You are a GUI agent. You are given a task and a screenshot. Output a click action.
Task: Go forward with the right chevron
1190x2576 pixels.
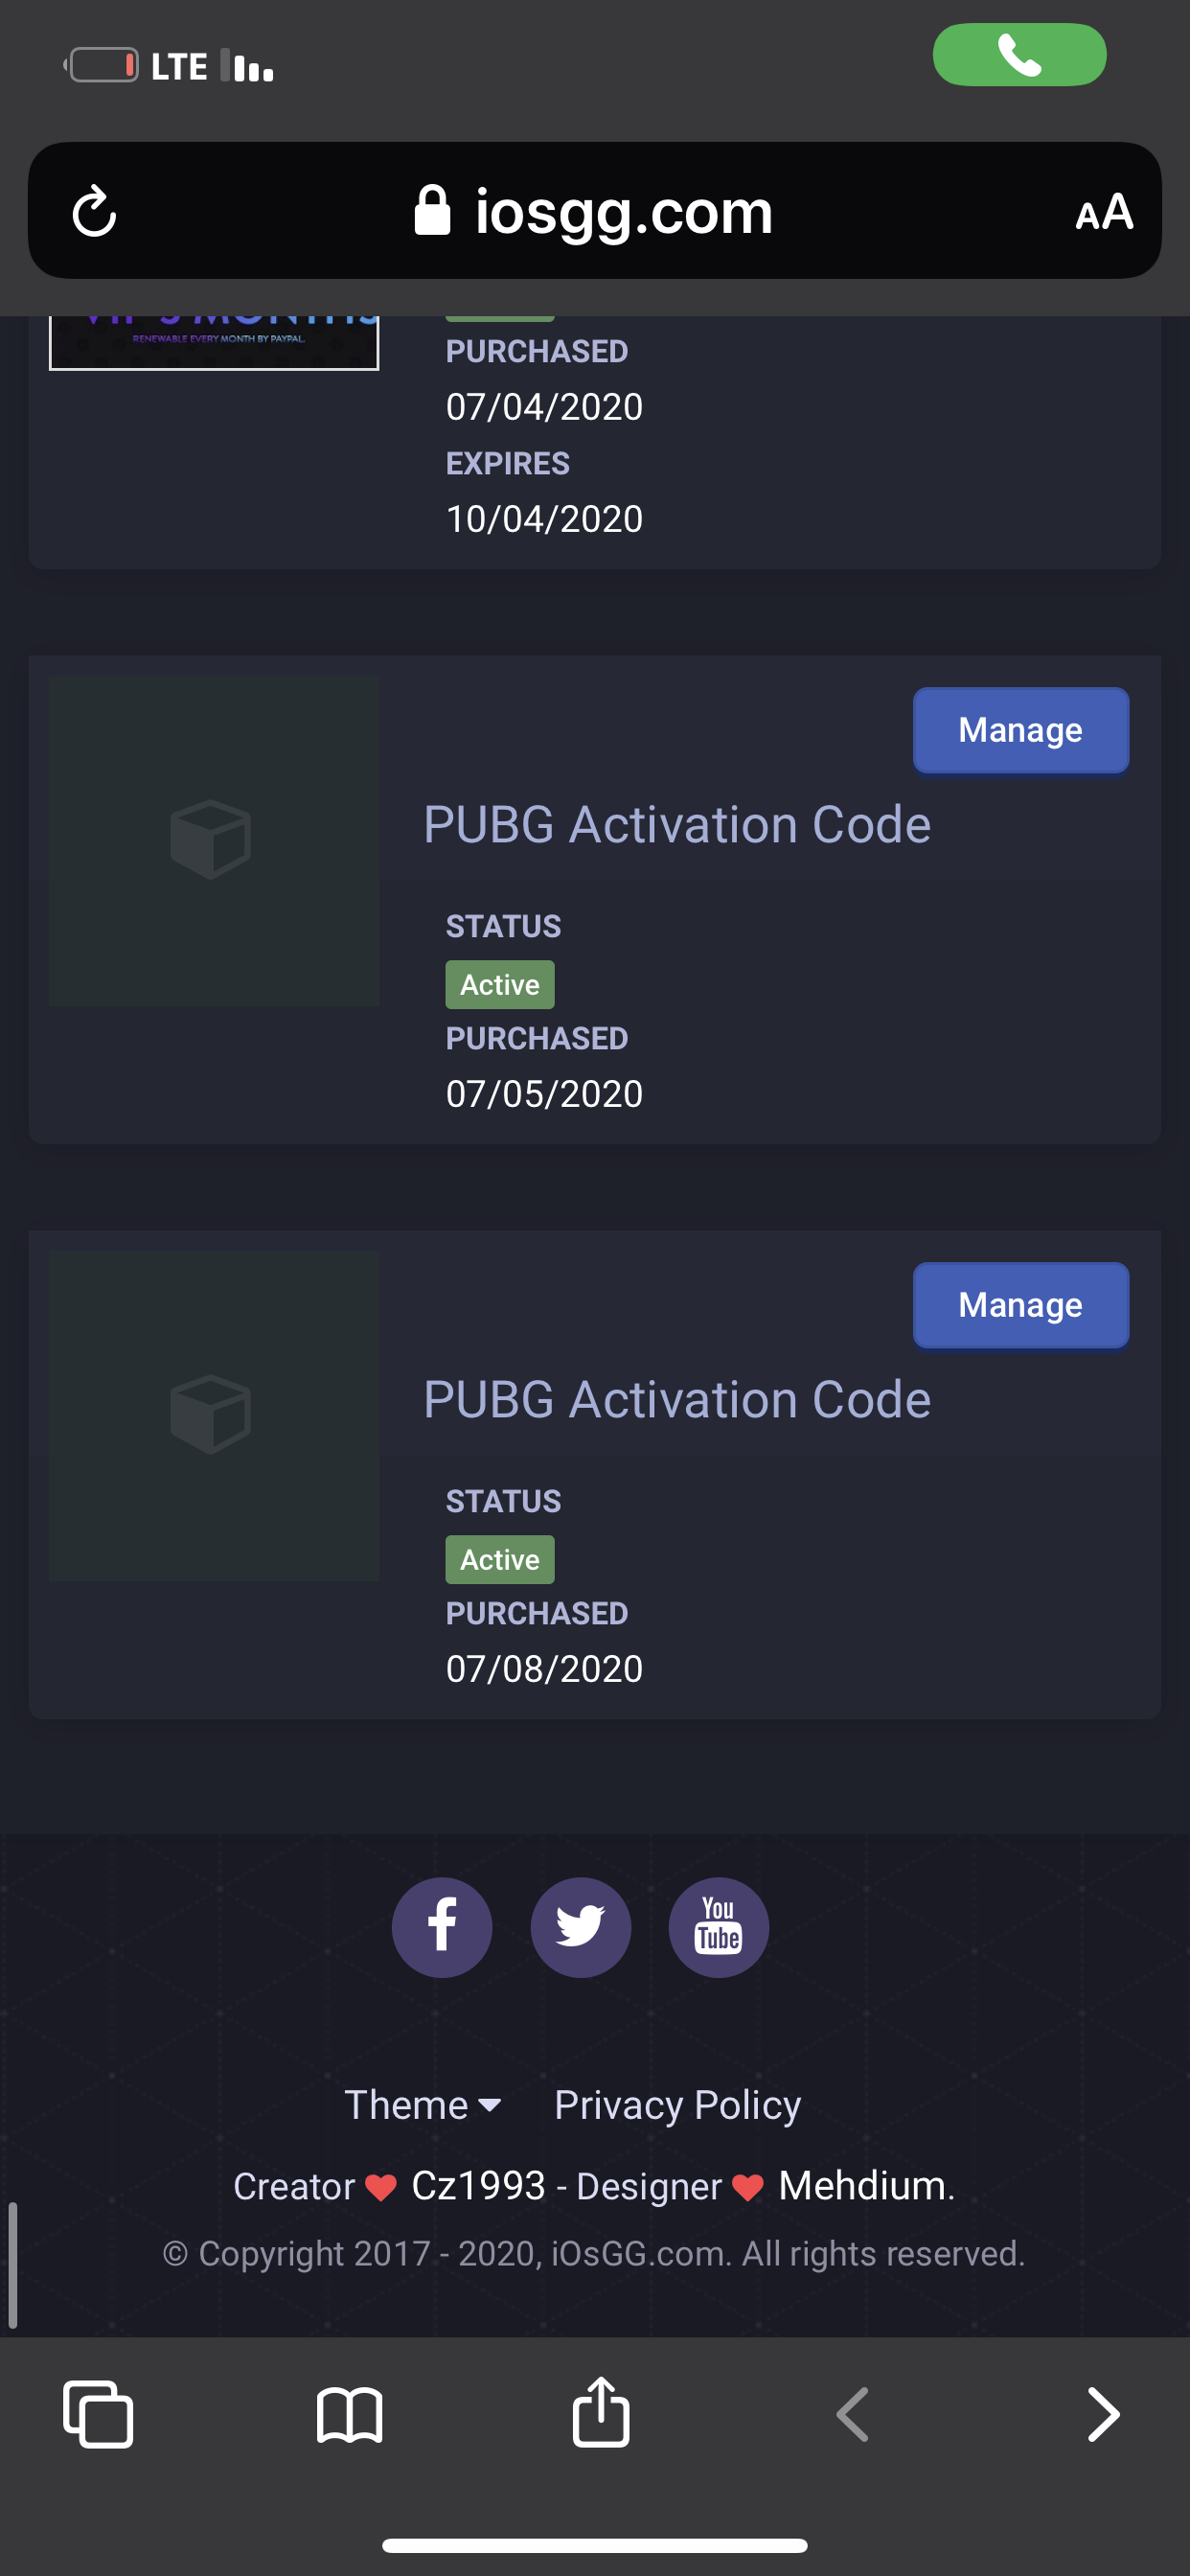[x=1102, y=2415]
